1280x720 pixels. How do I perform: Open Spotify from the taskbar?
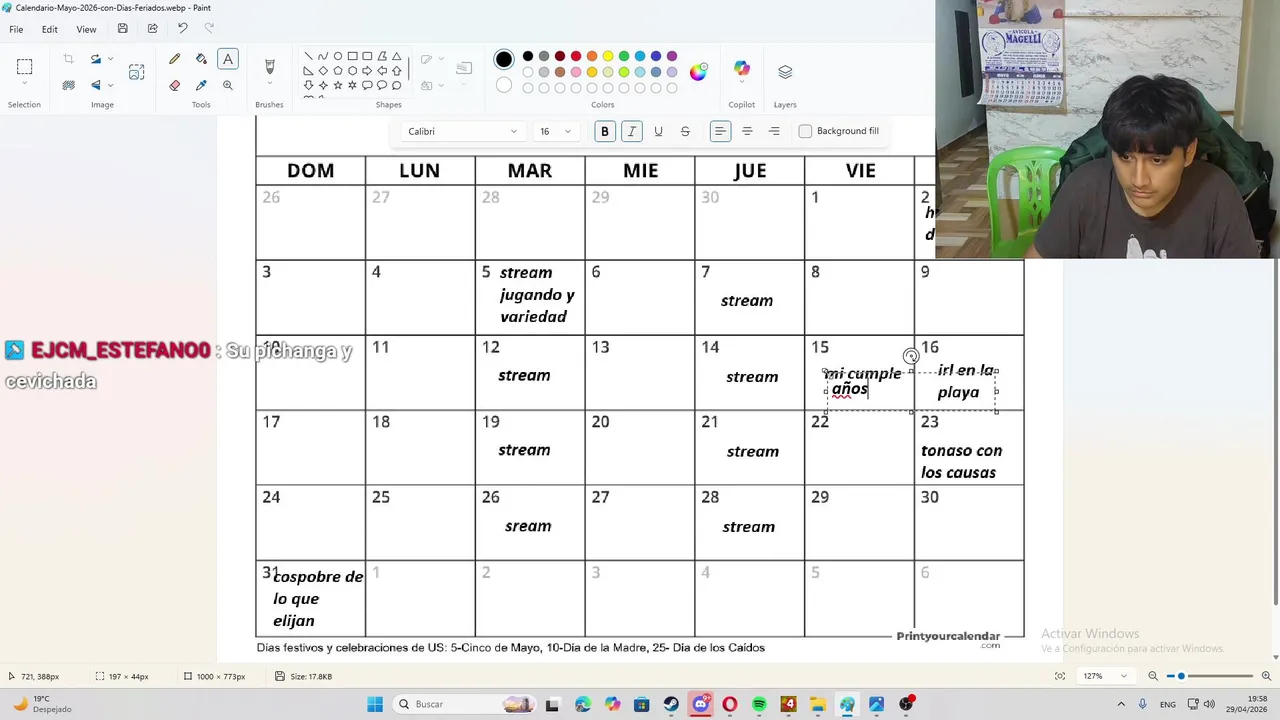click(759, 704)
